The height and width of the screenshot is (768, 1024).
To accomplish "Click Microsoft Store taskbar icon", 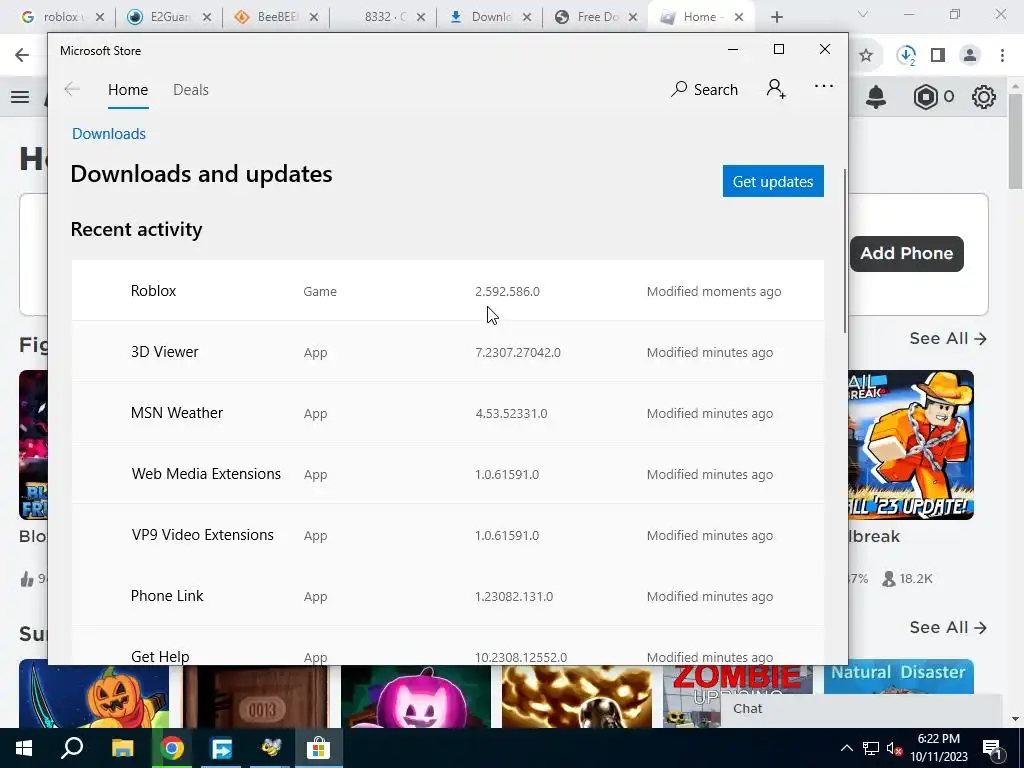I will point(319,748).
